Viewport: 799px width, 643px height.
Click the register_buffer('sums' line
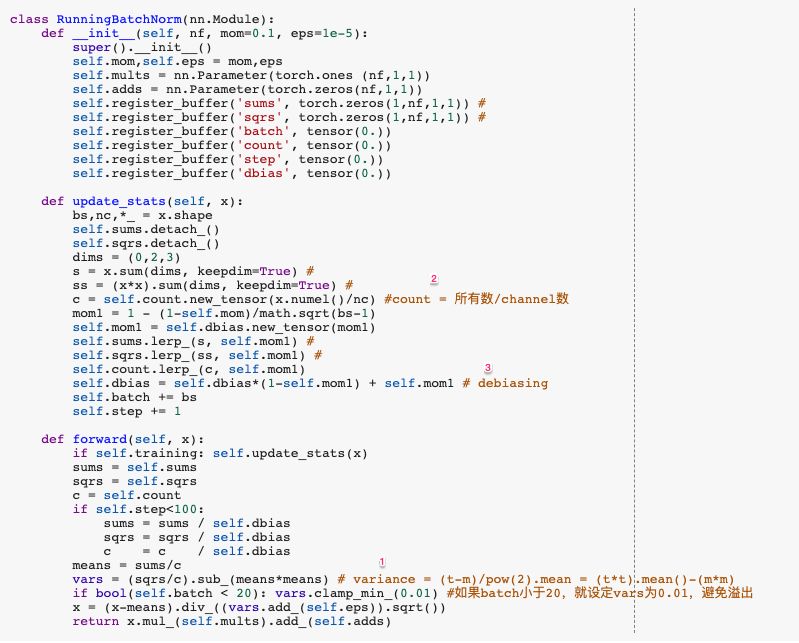point(279,103)
